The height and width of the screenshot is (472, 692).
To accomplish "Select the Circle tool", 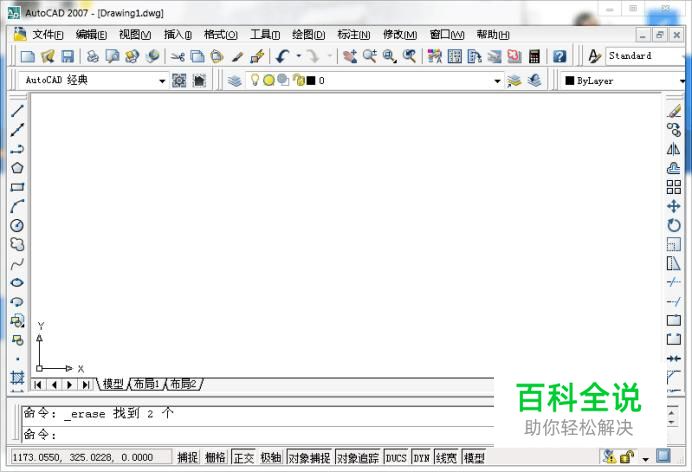I will 17,225.
